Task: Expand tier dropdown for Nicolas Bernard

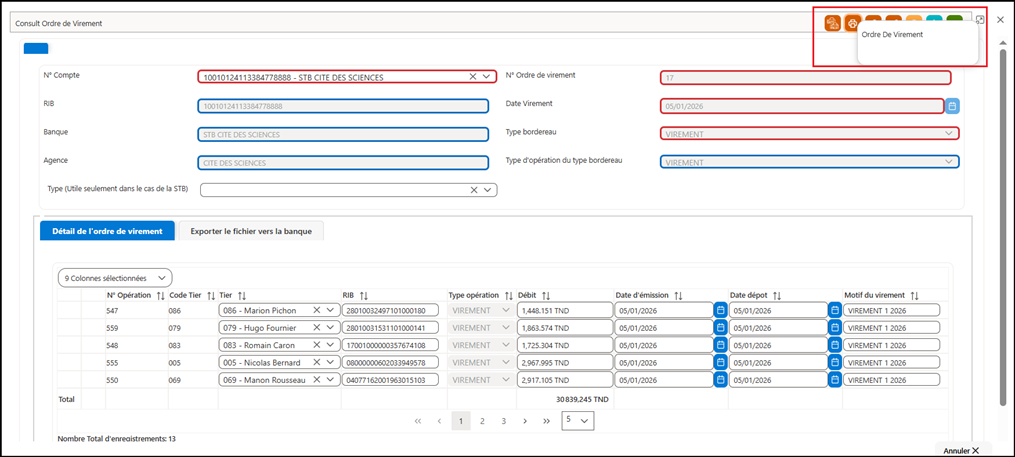Action: (330, 362)
